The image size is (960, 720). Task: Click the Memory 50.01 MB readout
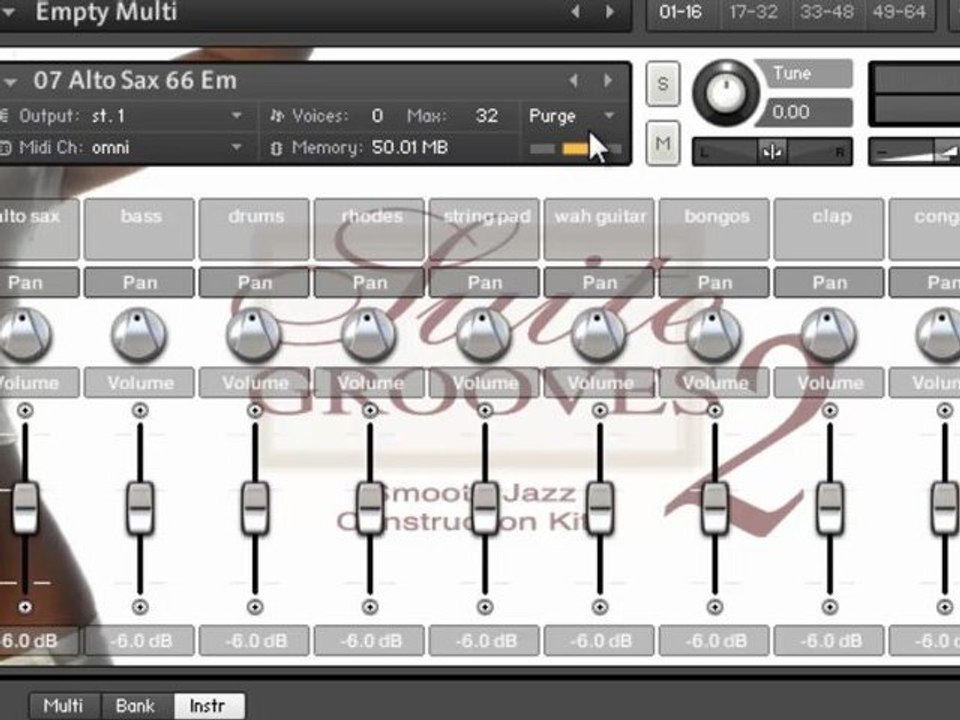[410, 148]
